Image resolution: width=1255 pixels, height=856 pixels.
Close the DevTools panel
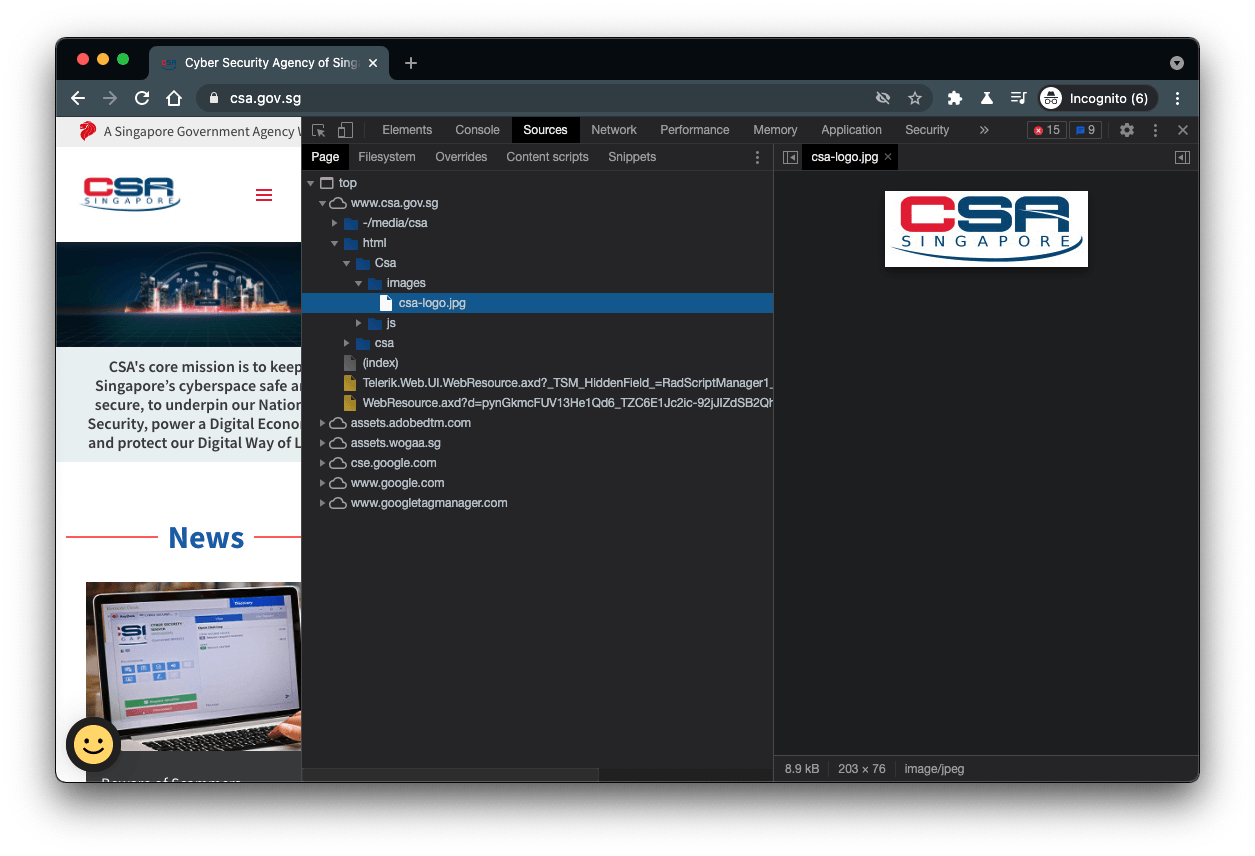(x=1183, y=130)
